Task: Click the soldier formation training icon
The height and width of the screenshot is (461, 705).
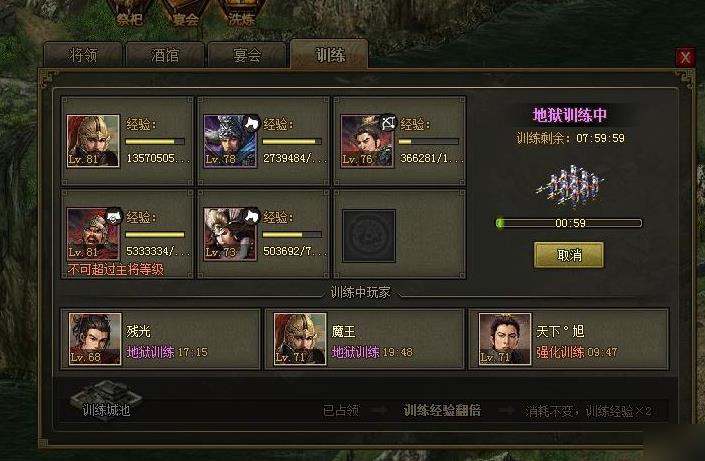Action: click(x=570, y=187)
